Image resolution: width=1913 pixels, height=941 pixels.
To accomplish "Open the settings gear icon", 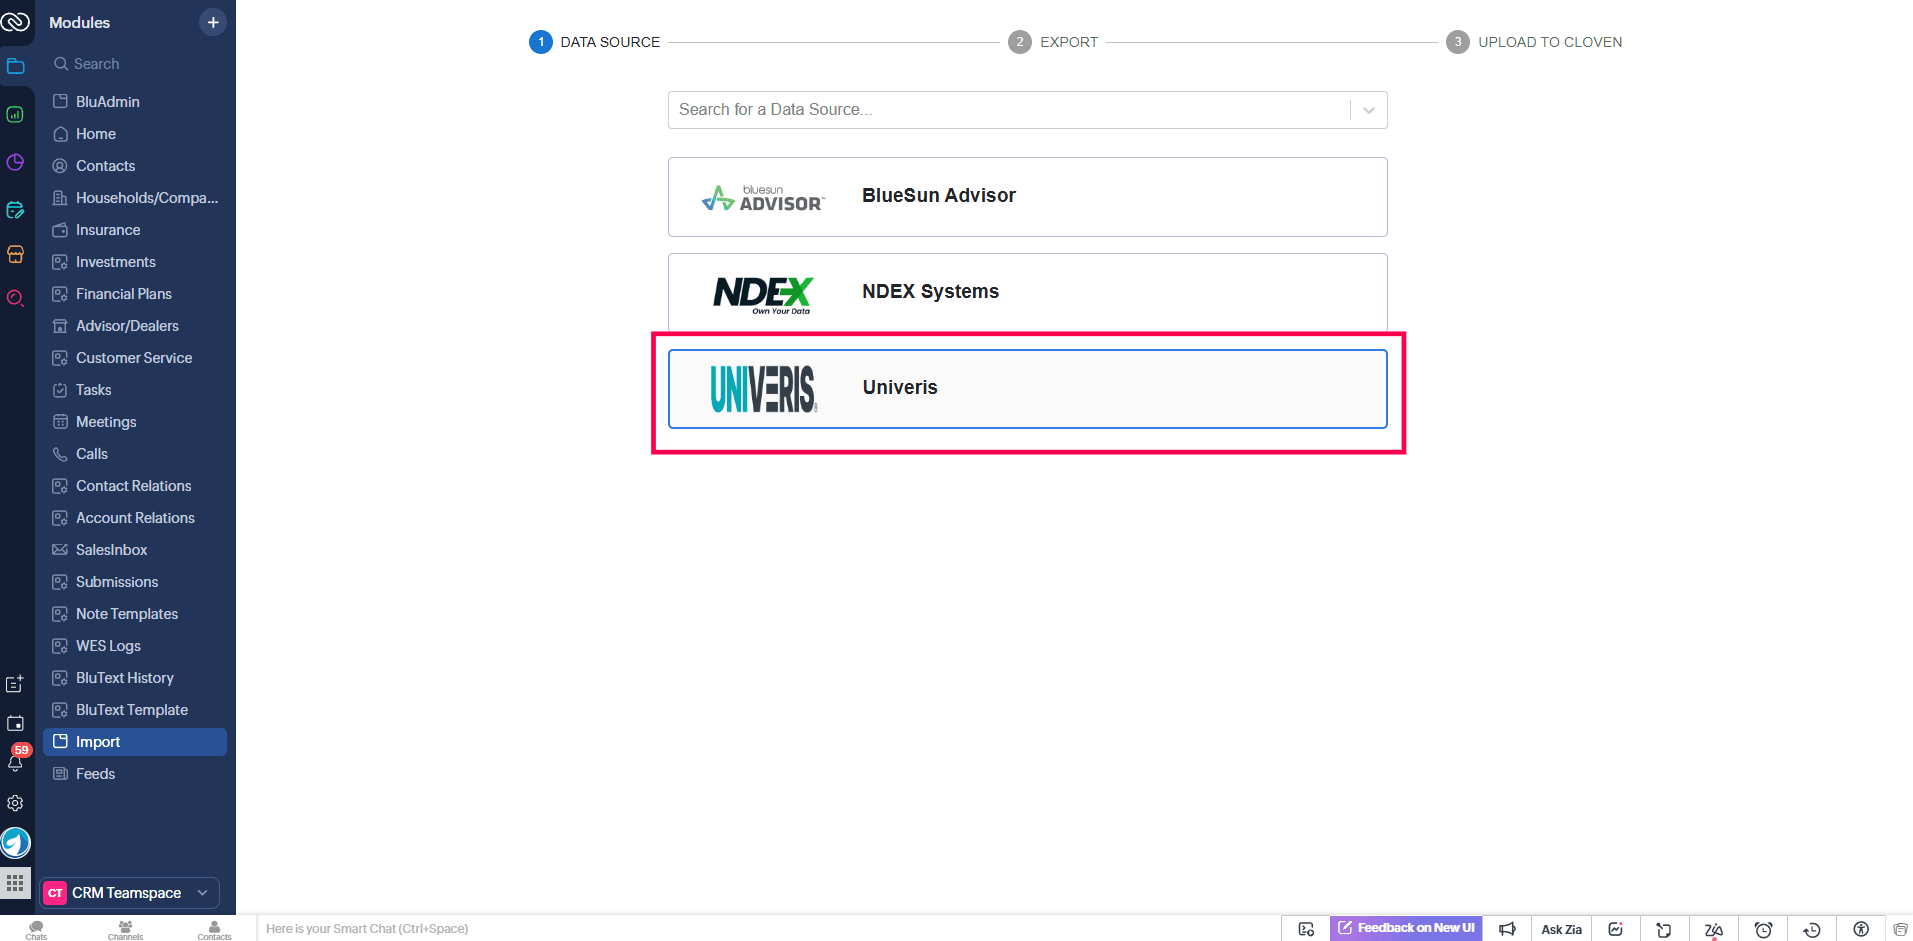I will (x=15, y=803).
